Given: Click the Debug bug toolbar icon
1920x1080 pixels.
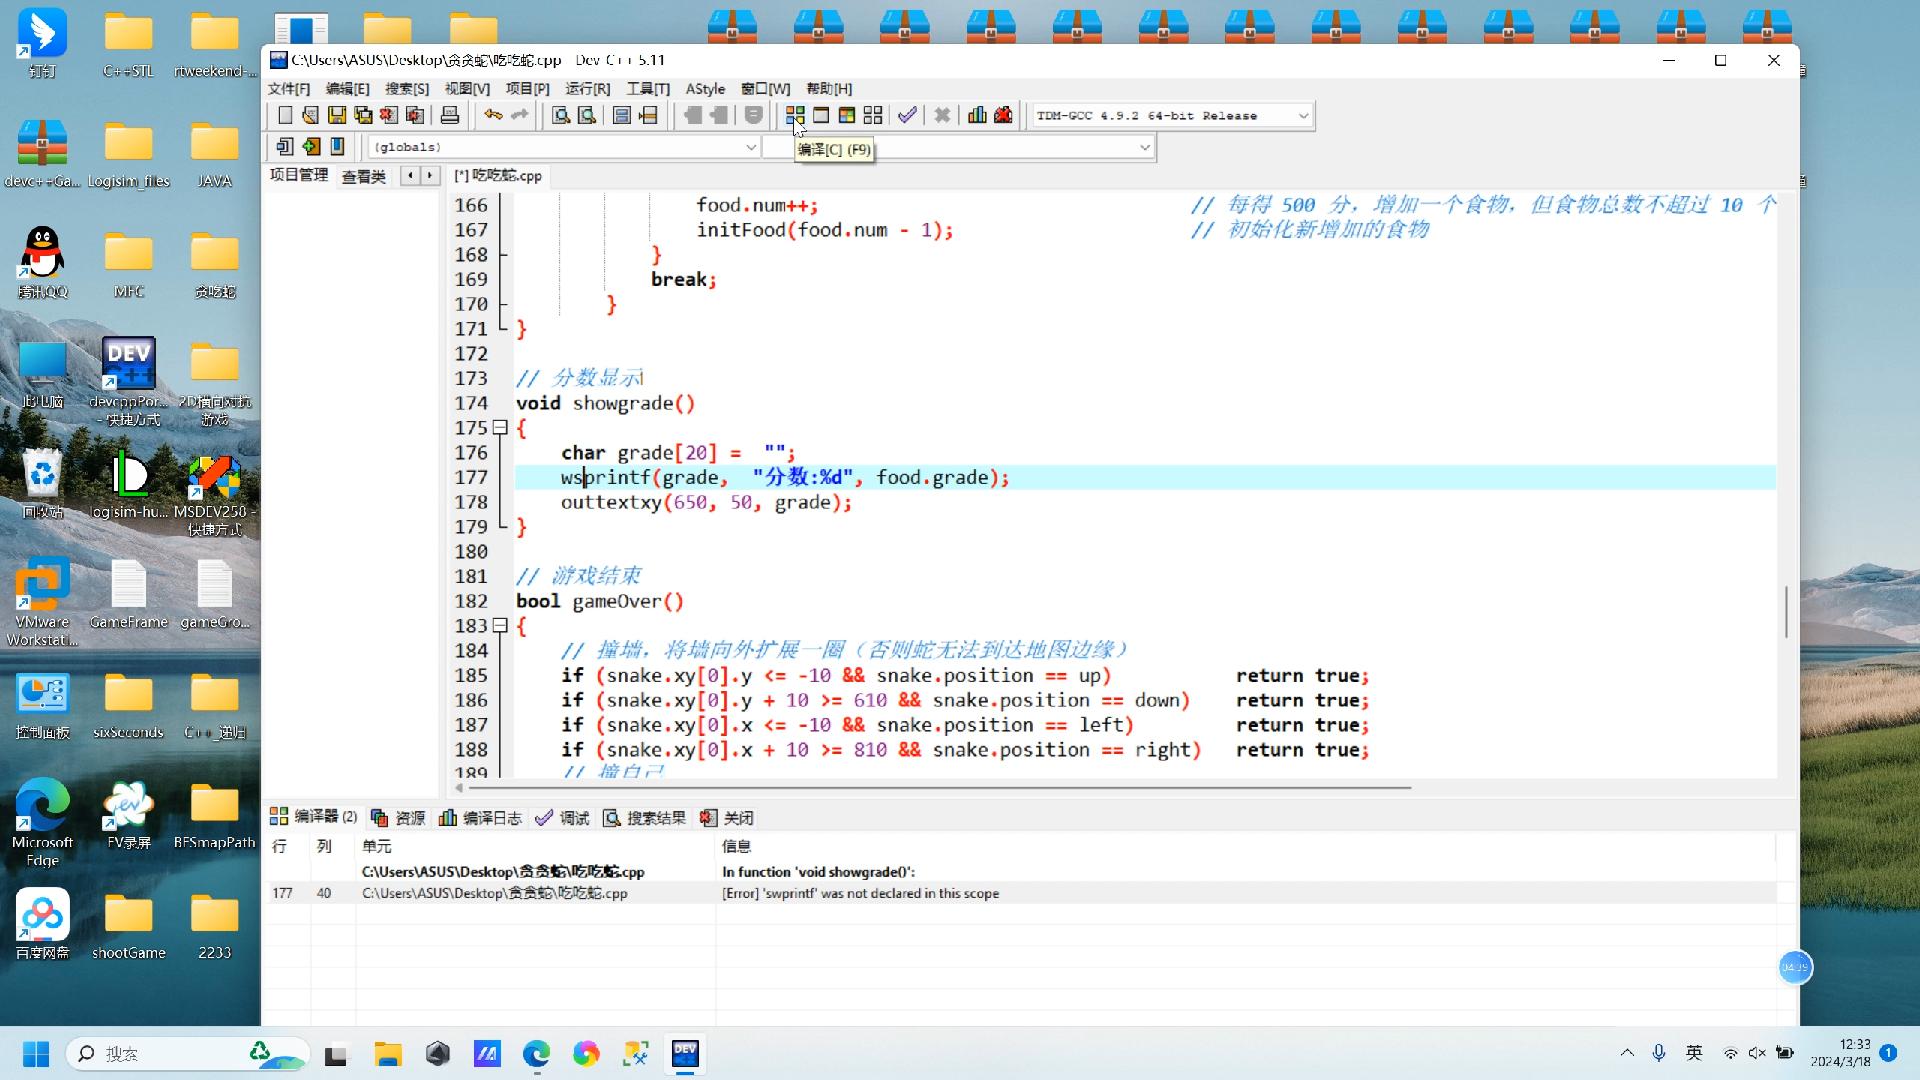Looking at the screenshot, I should [1003, 116].
